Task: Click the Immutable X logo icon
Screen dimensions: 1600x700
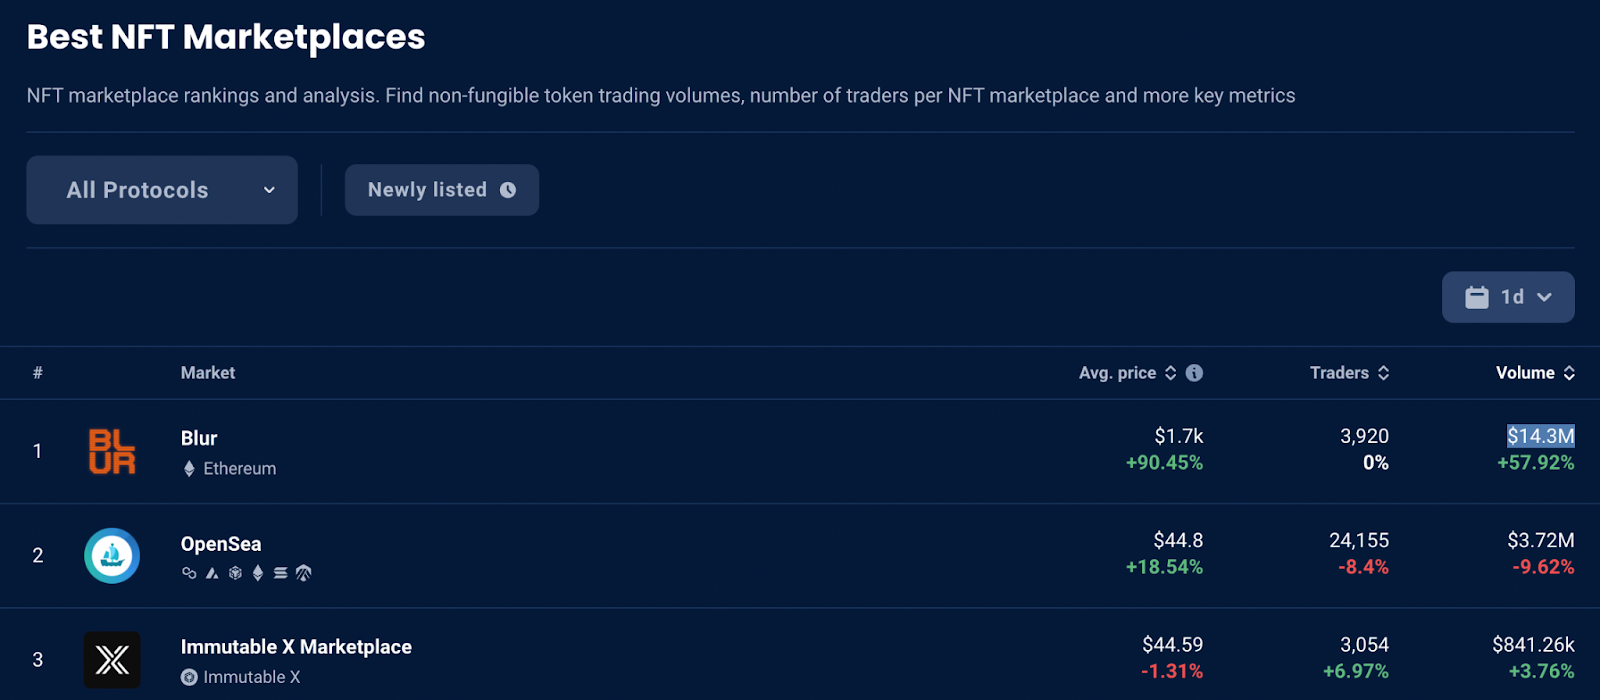Action: [112, 660]
